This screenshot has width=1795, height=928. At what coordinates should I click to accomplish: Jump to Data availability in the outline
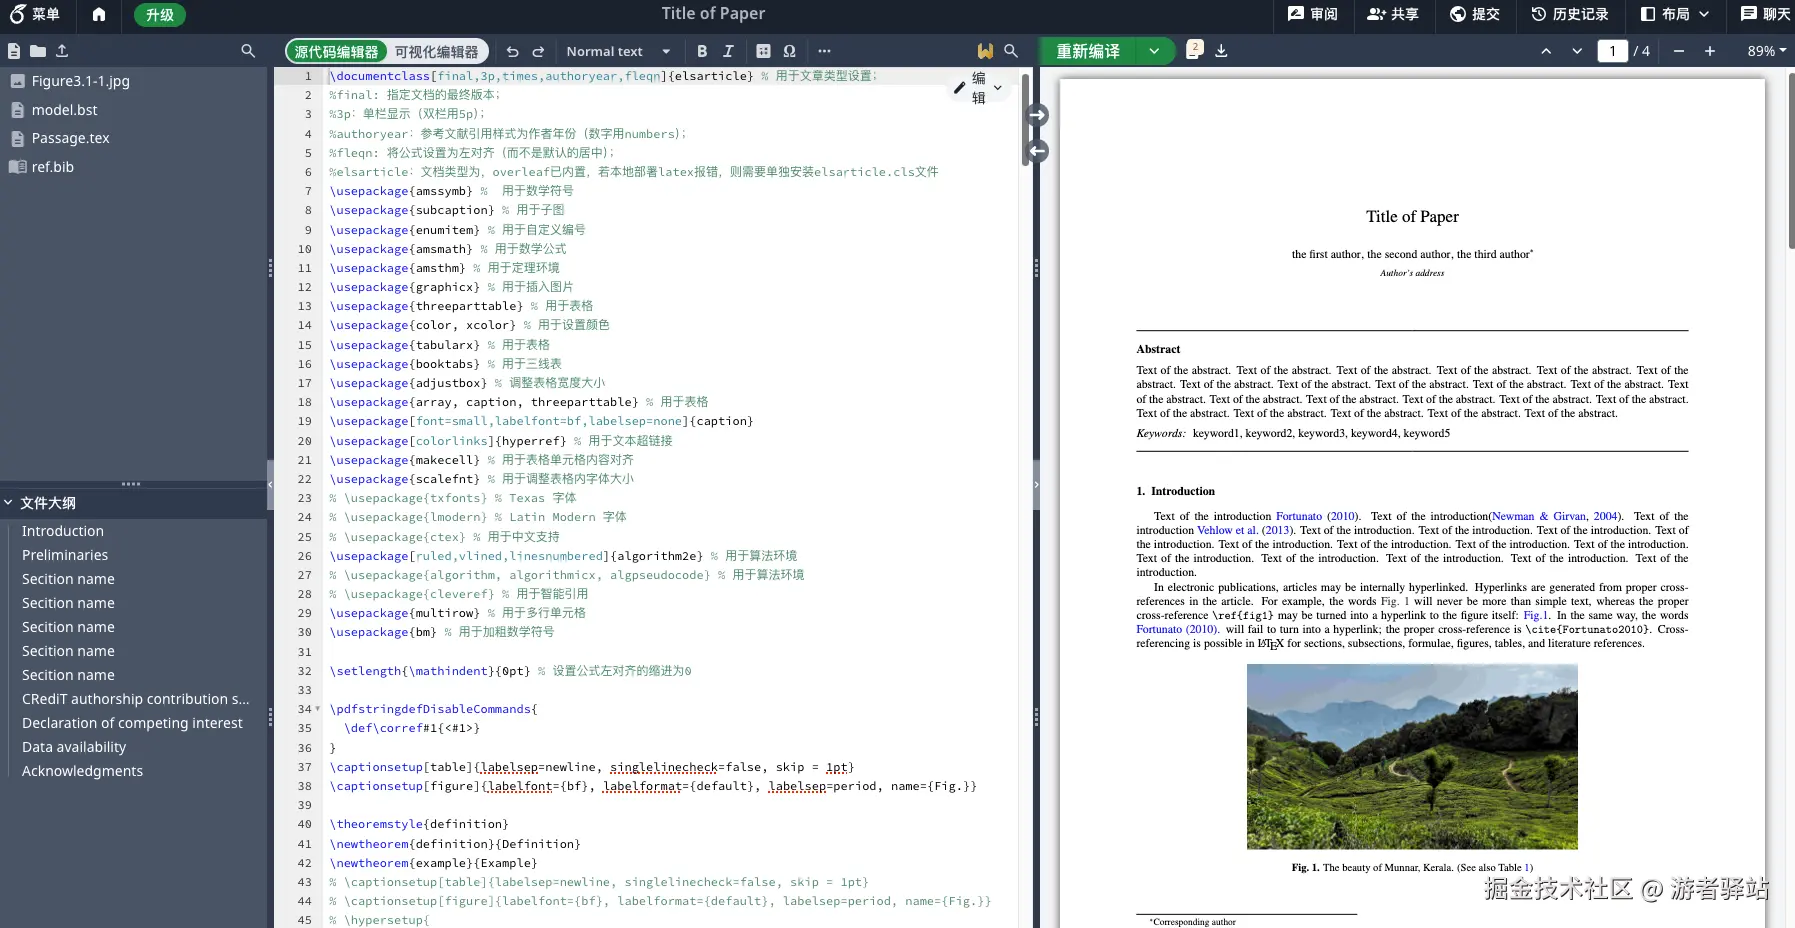74,747
